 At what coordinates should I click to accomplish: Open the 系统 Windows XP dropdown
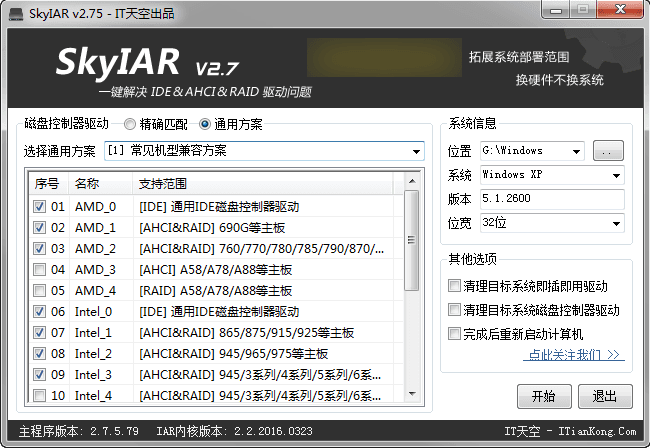point(616,175)
